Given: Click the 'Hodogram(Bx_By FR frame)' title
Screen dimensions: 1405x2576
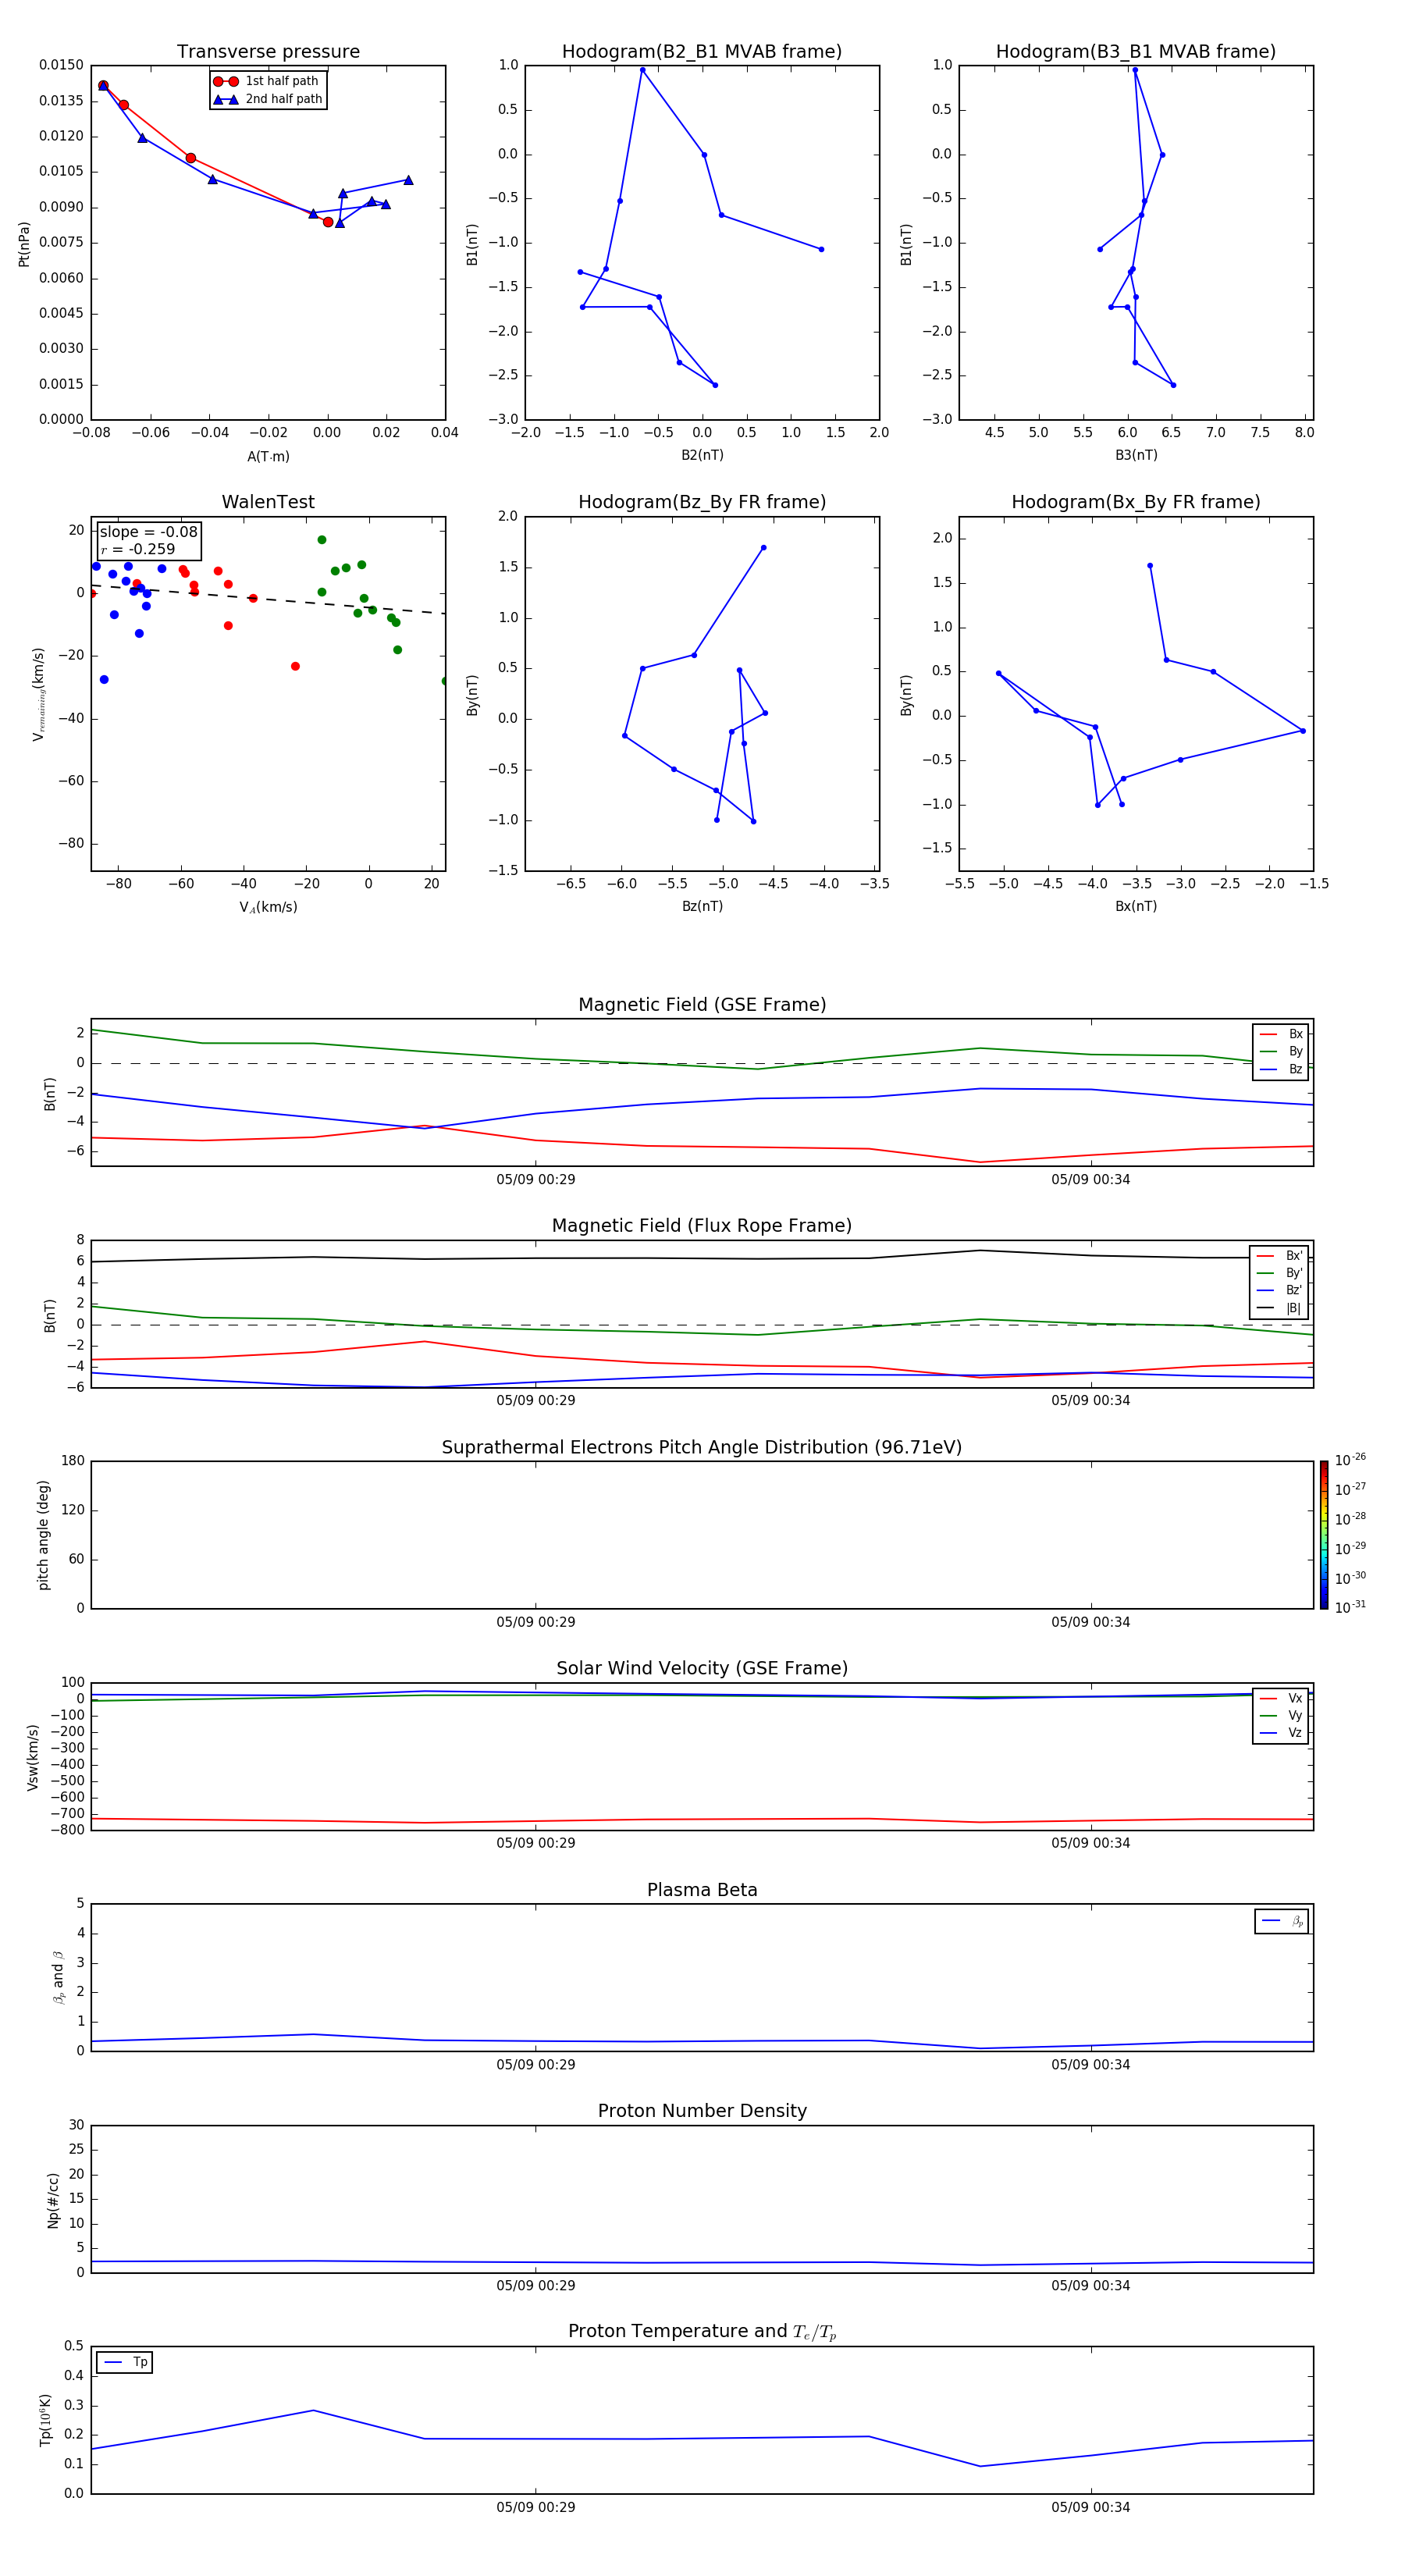Looking at the screenshot, I should (x=1136, y=502).
